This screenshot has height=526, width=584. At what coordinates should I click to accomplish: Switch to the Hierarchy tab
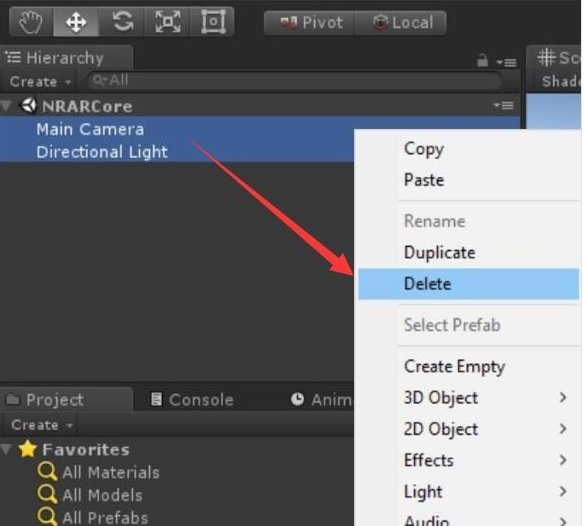pyautogui.click(x=66, y=58)
